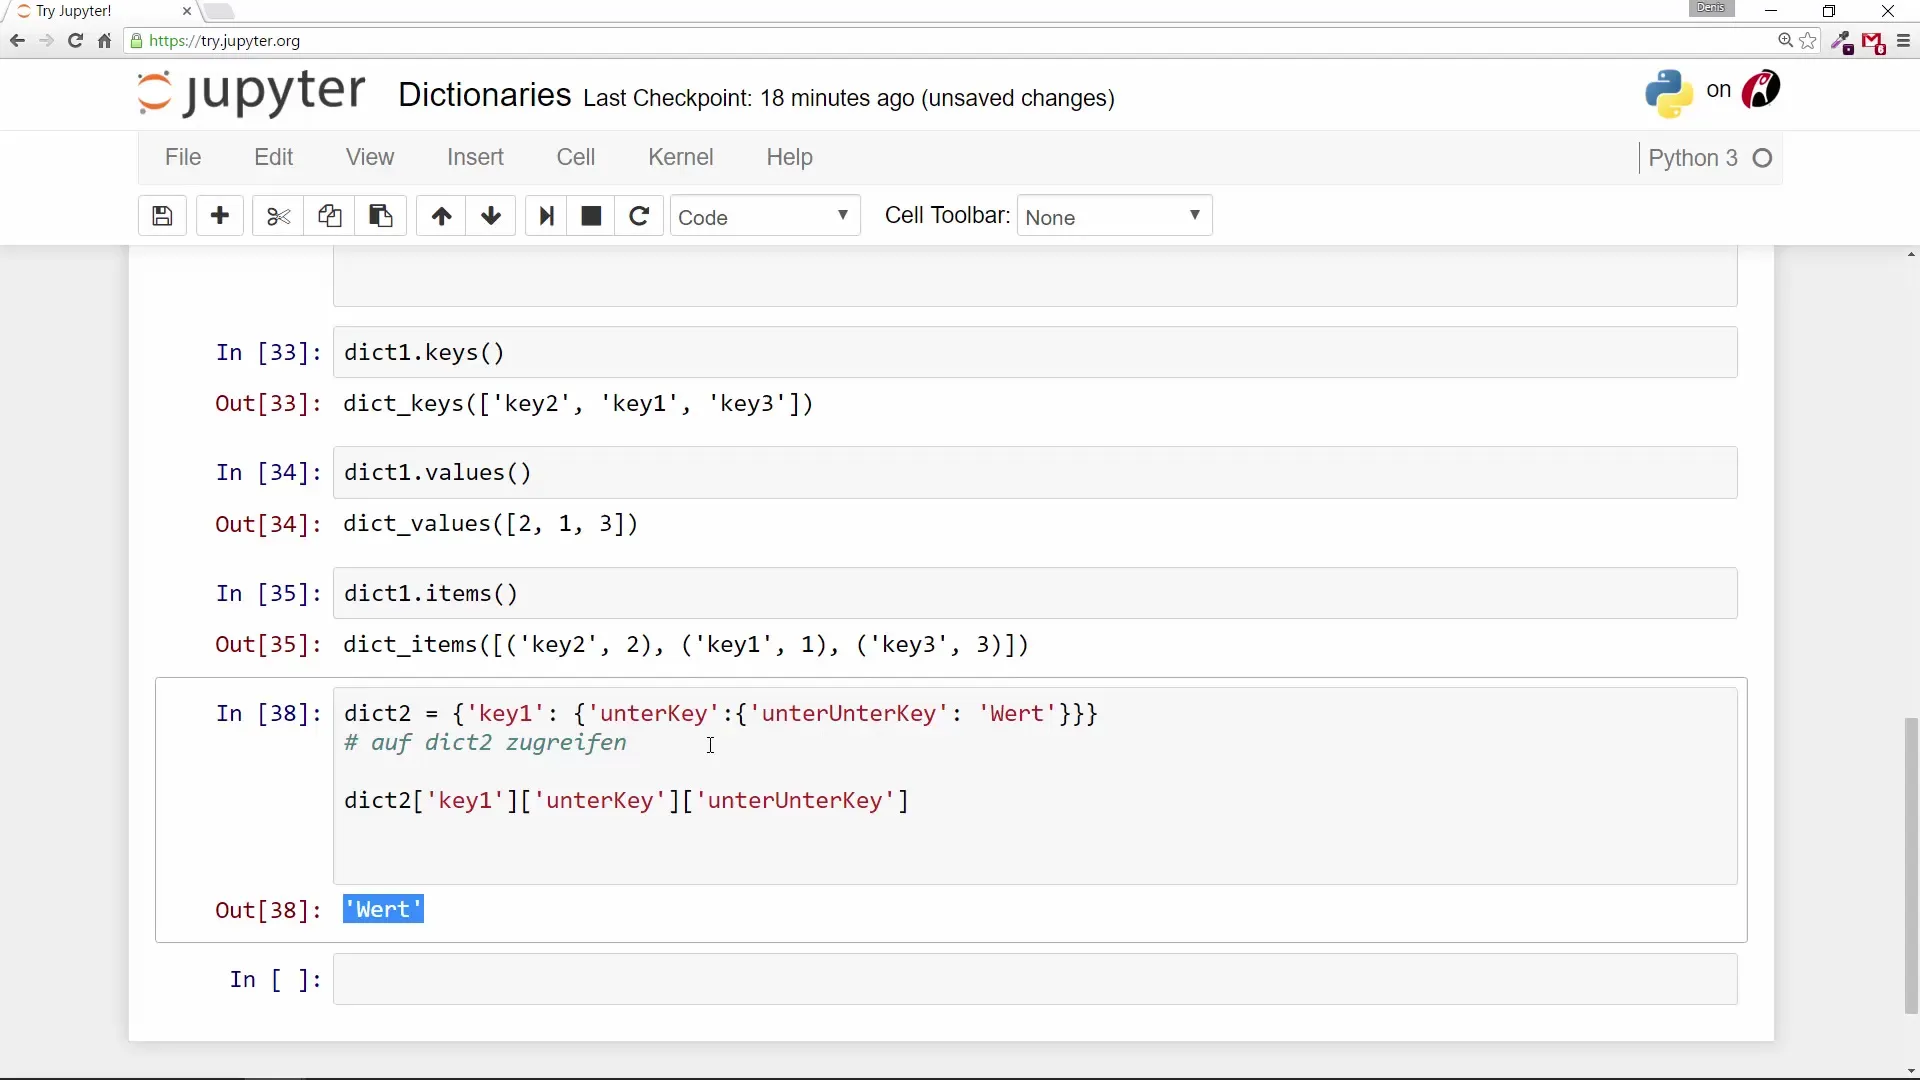Click the browser address bar URL
The height and width of the screenshot is (1080, 1920).
click(x=225, y=41)
